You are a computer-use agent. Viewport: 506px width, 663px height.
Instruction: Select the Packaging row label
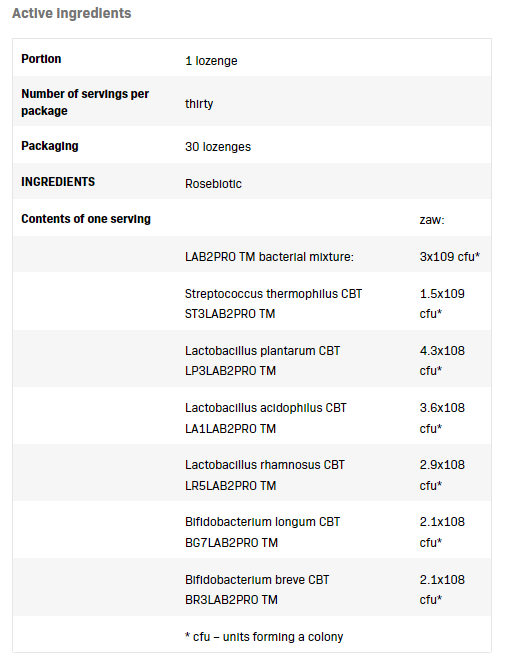coord(49,146)
